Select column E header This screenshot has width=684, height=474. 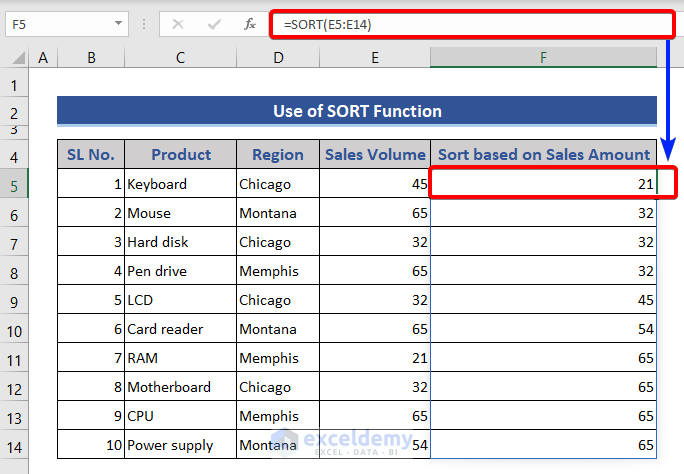(375, 58)
